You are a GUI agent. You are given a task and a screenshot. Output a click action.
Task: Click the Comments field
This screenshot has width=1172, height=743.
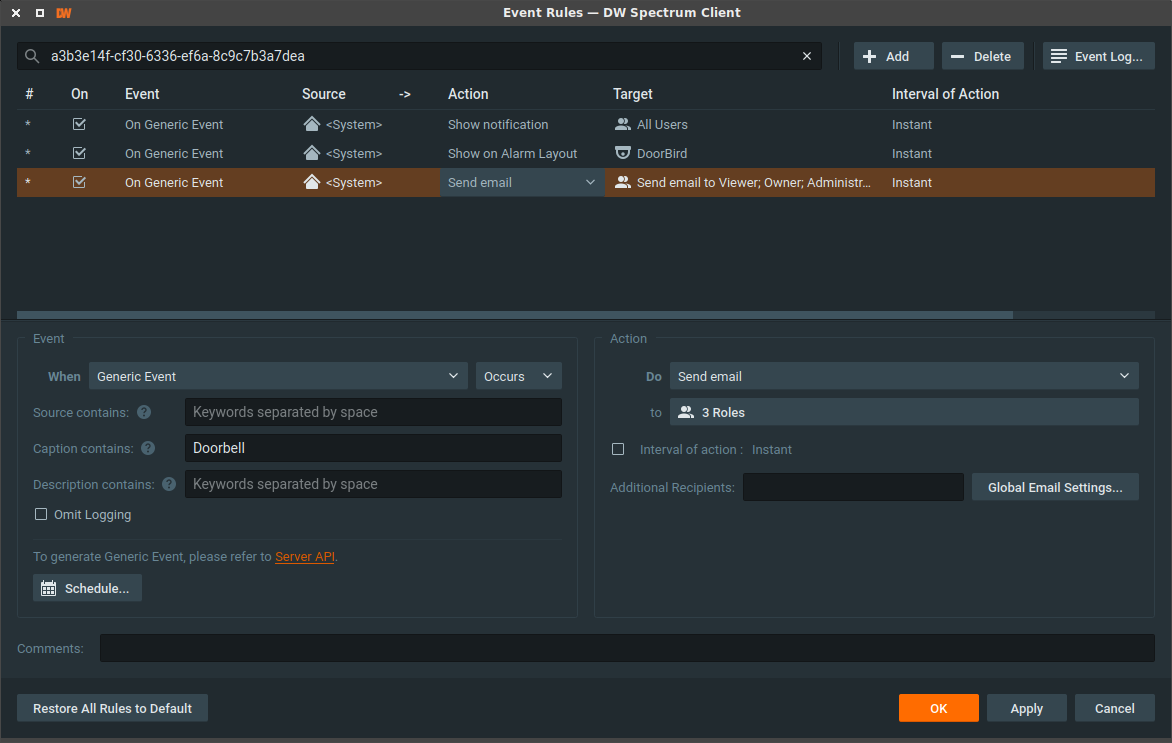click(x=627, y=648)
